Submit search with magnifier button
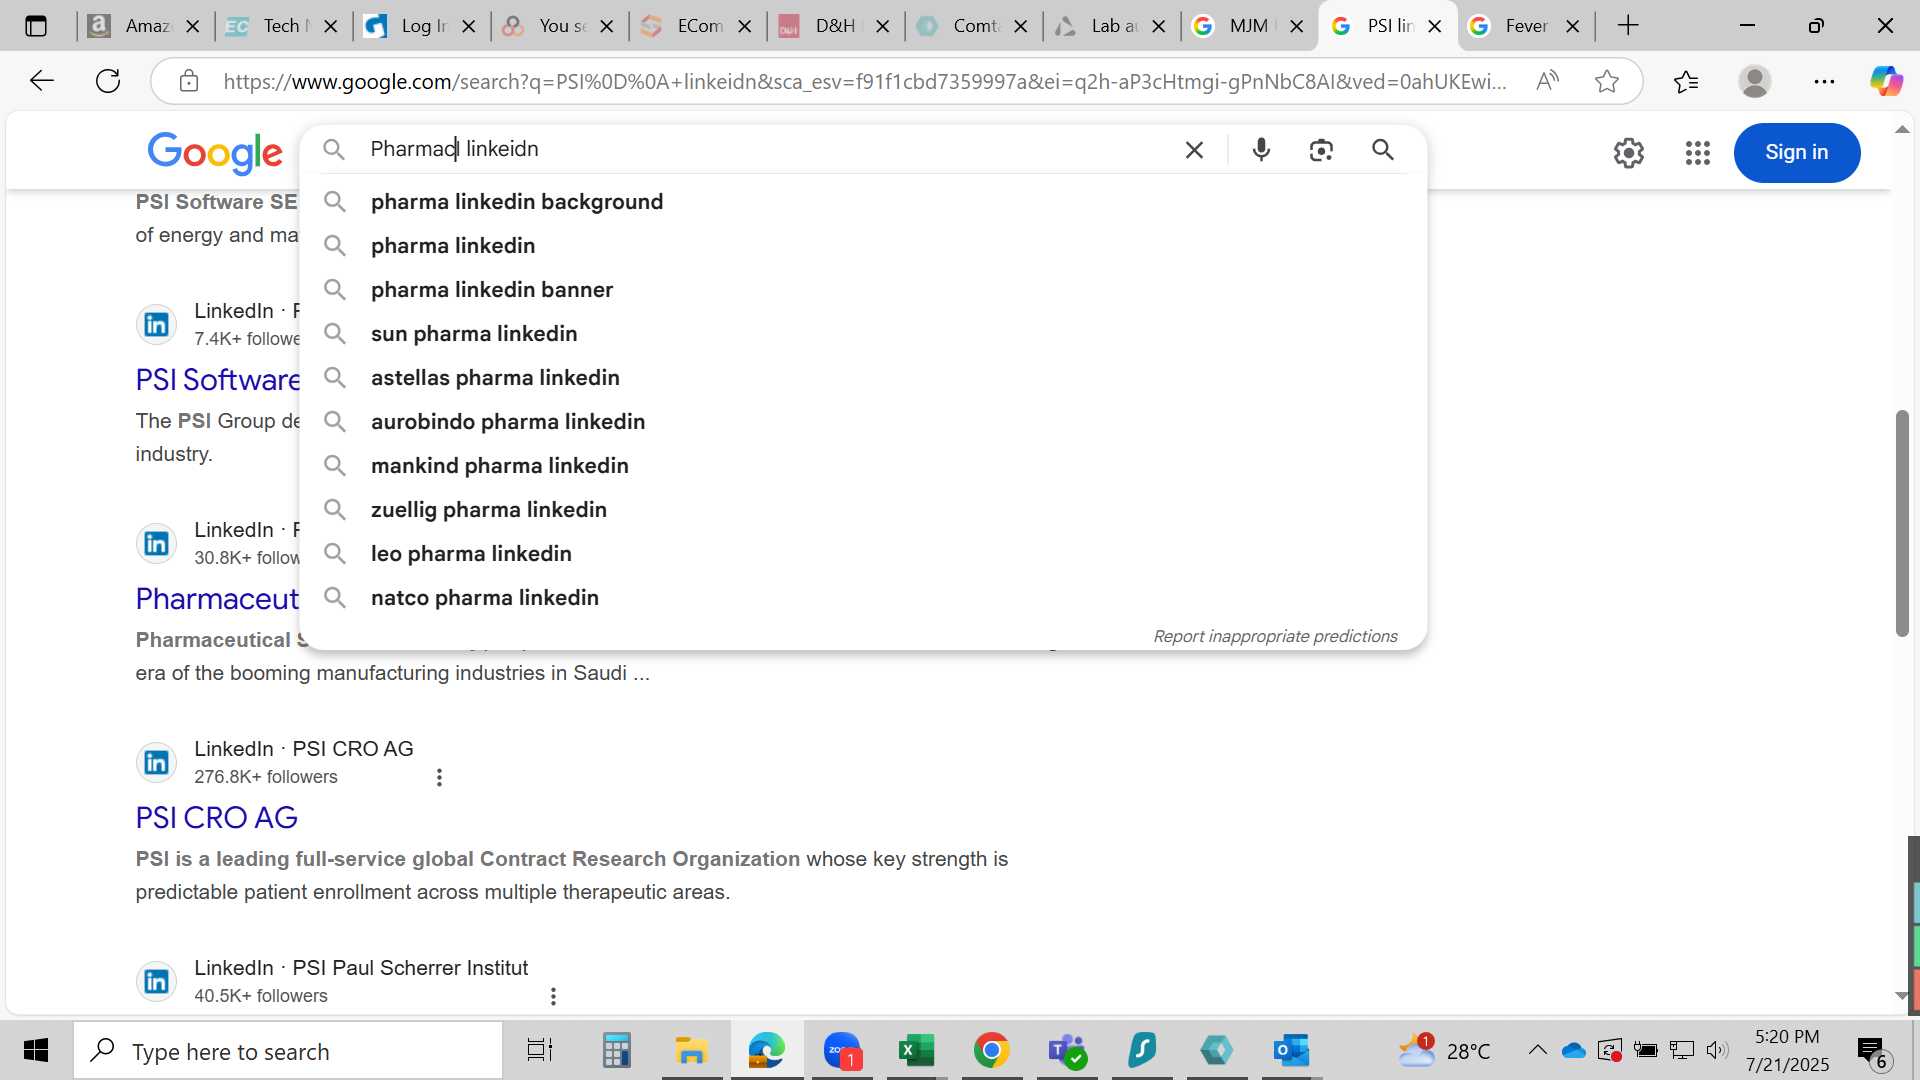Screen dimensions: 1920x1080 point(1383,150)
